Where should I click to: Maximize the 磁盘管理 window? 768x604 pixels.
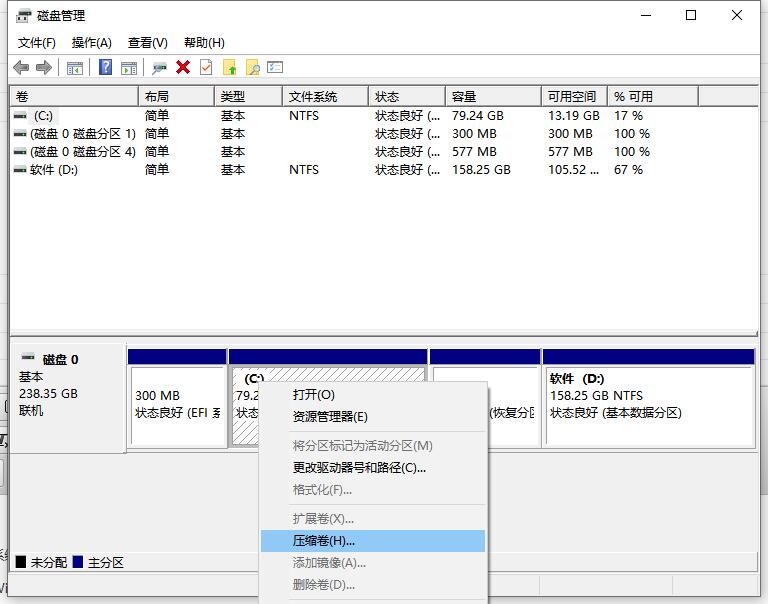click(691, 16)
